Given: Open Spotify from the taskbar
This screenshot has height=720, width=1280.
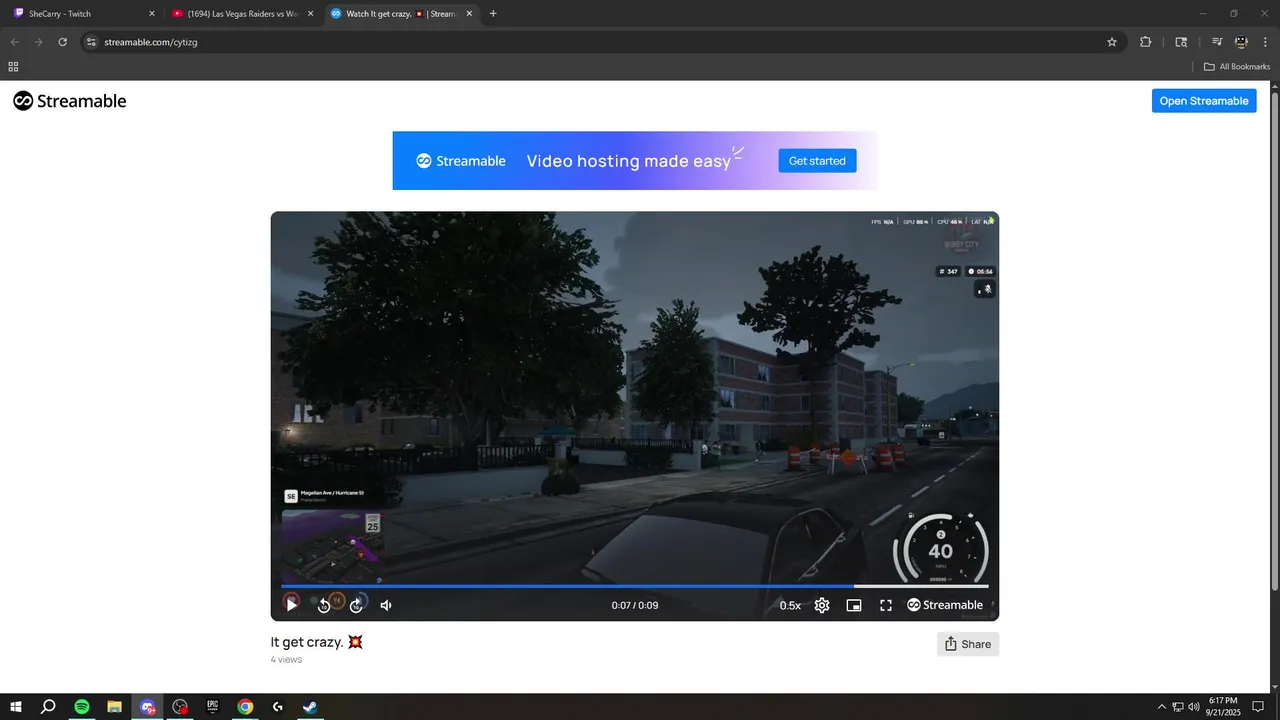Looking at the screenshot, I should pos(82,707).
